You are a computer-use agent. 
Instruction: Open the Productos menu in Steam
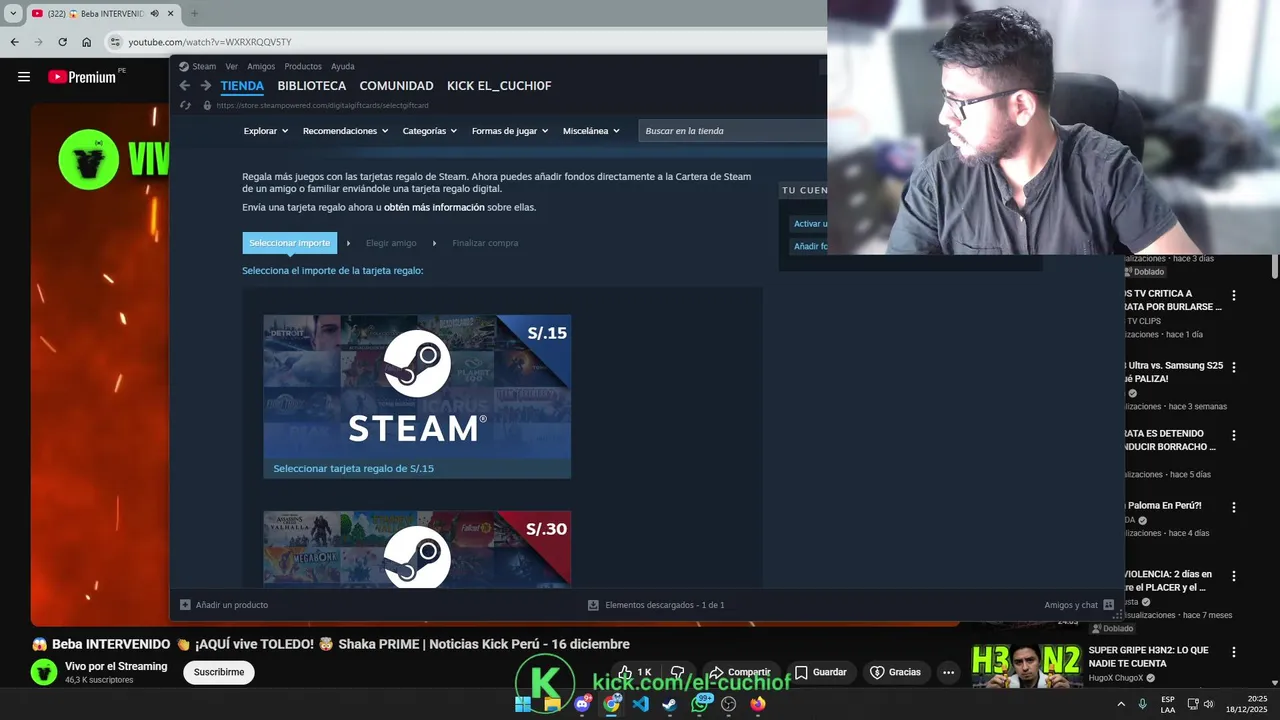point(303,66)
